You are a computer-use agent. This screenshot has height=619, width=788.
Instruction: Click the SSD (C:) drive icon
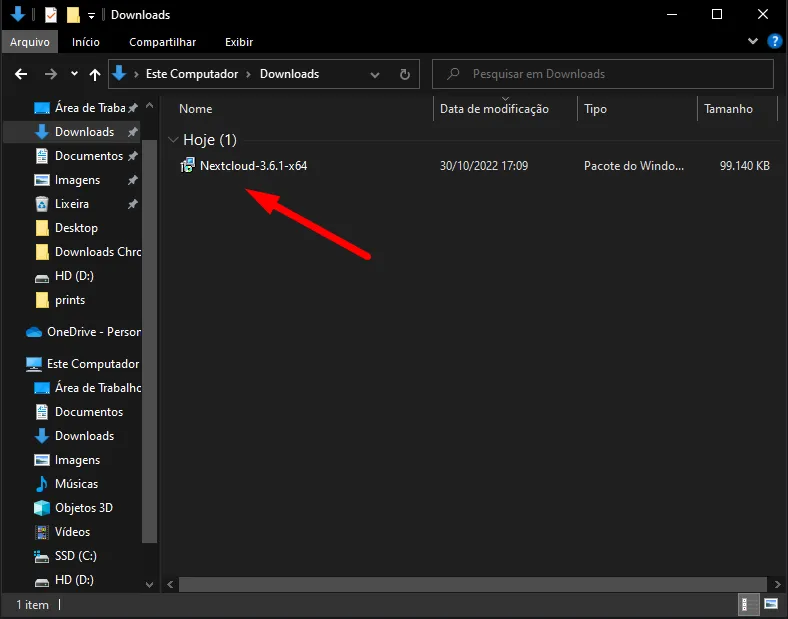click(42, 556)
